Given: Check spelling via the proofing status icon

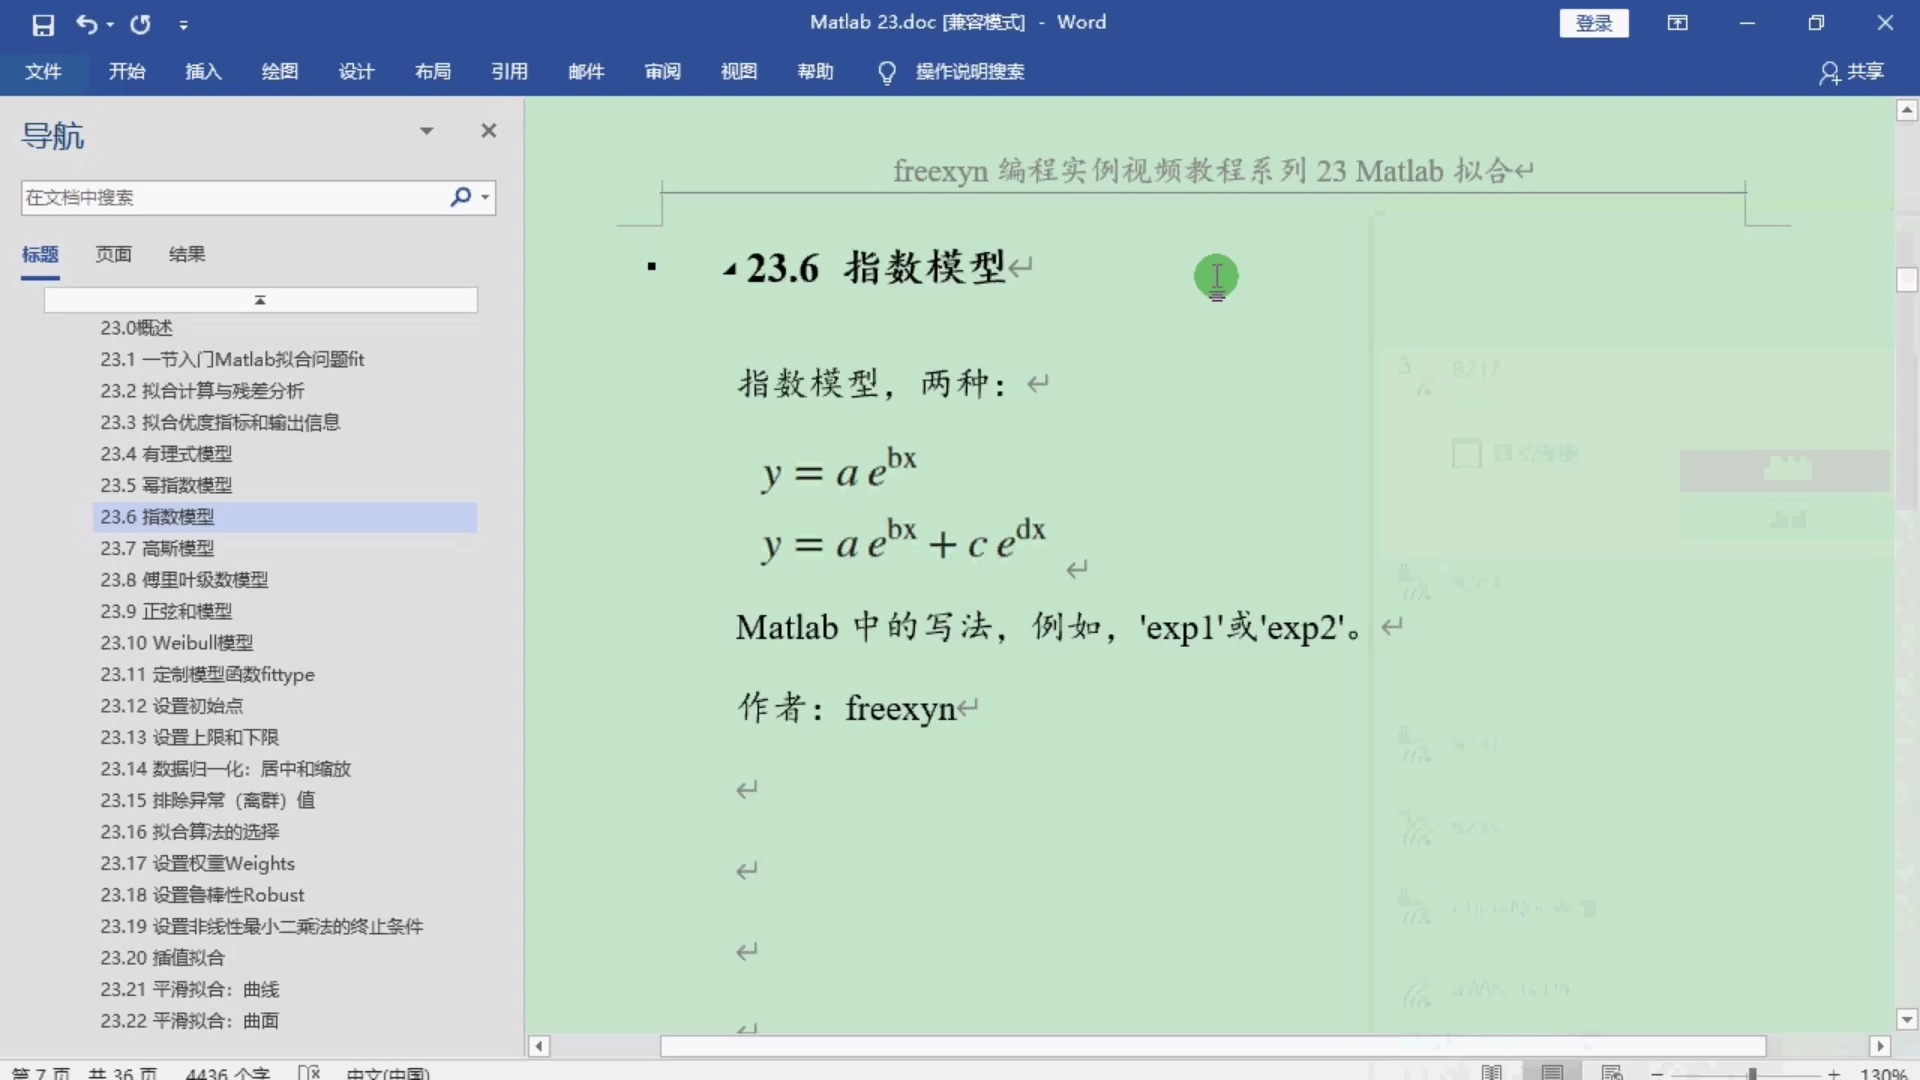Looking at the screenshot, I should click(309, 1071).
